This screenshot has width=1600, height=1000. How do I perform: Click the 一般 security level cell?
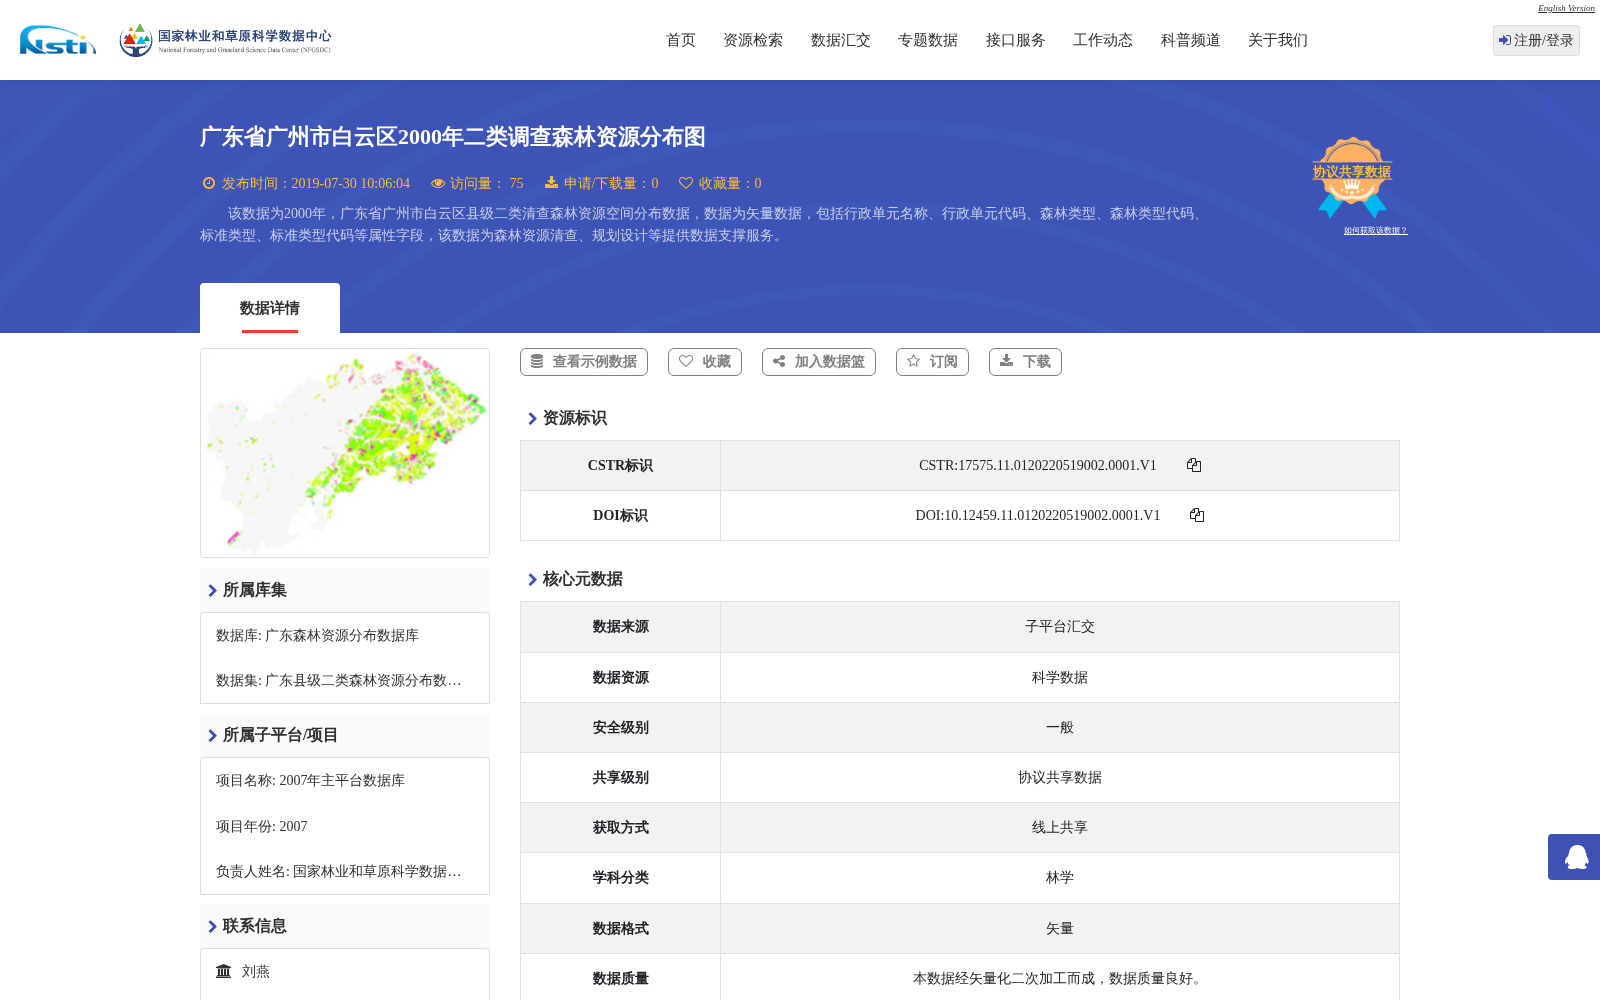pos(1060,728)
